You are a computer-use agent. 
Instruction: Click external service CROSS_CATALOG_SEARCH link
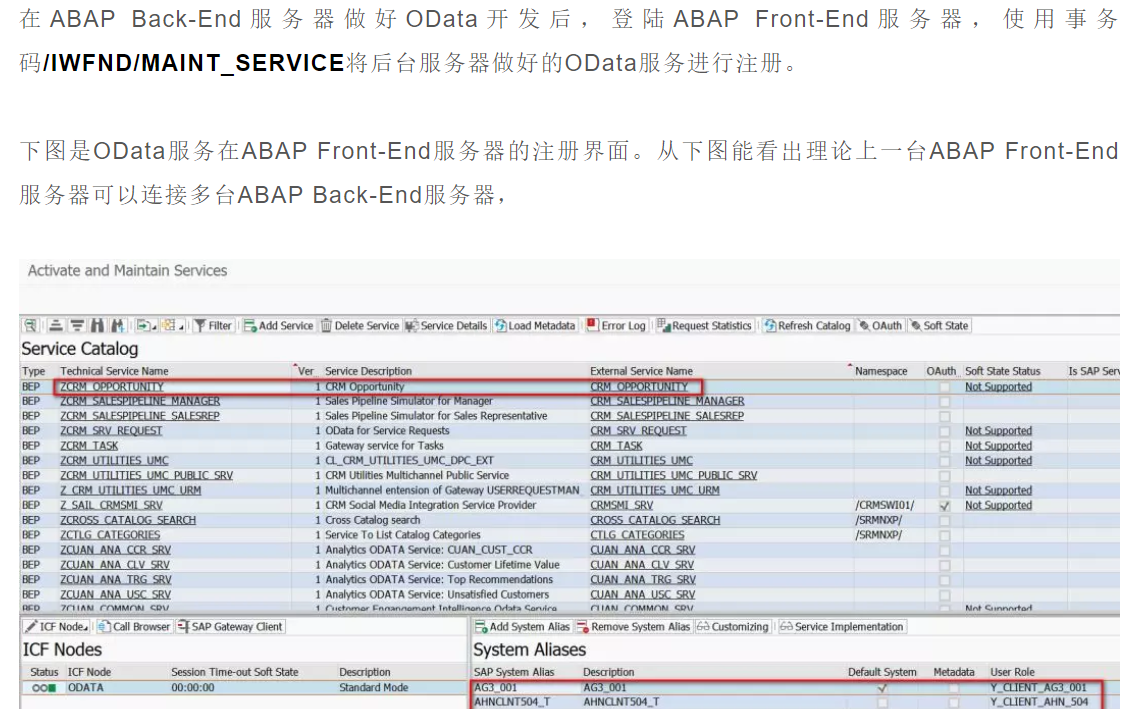tap(655, 520)
